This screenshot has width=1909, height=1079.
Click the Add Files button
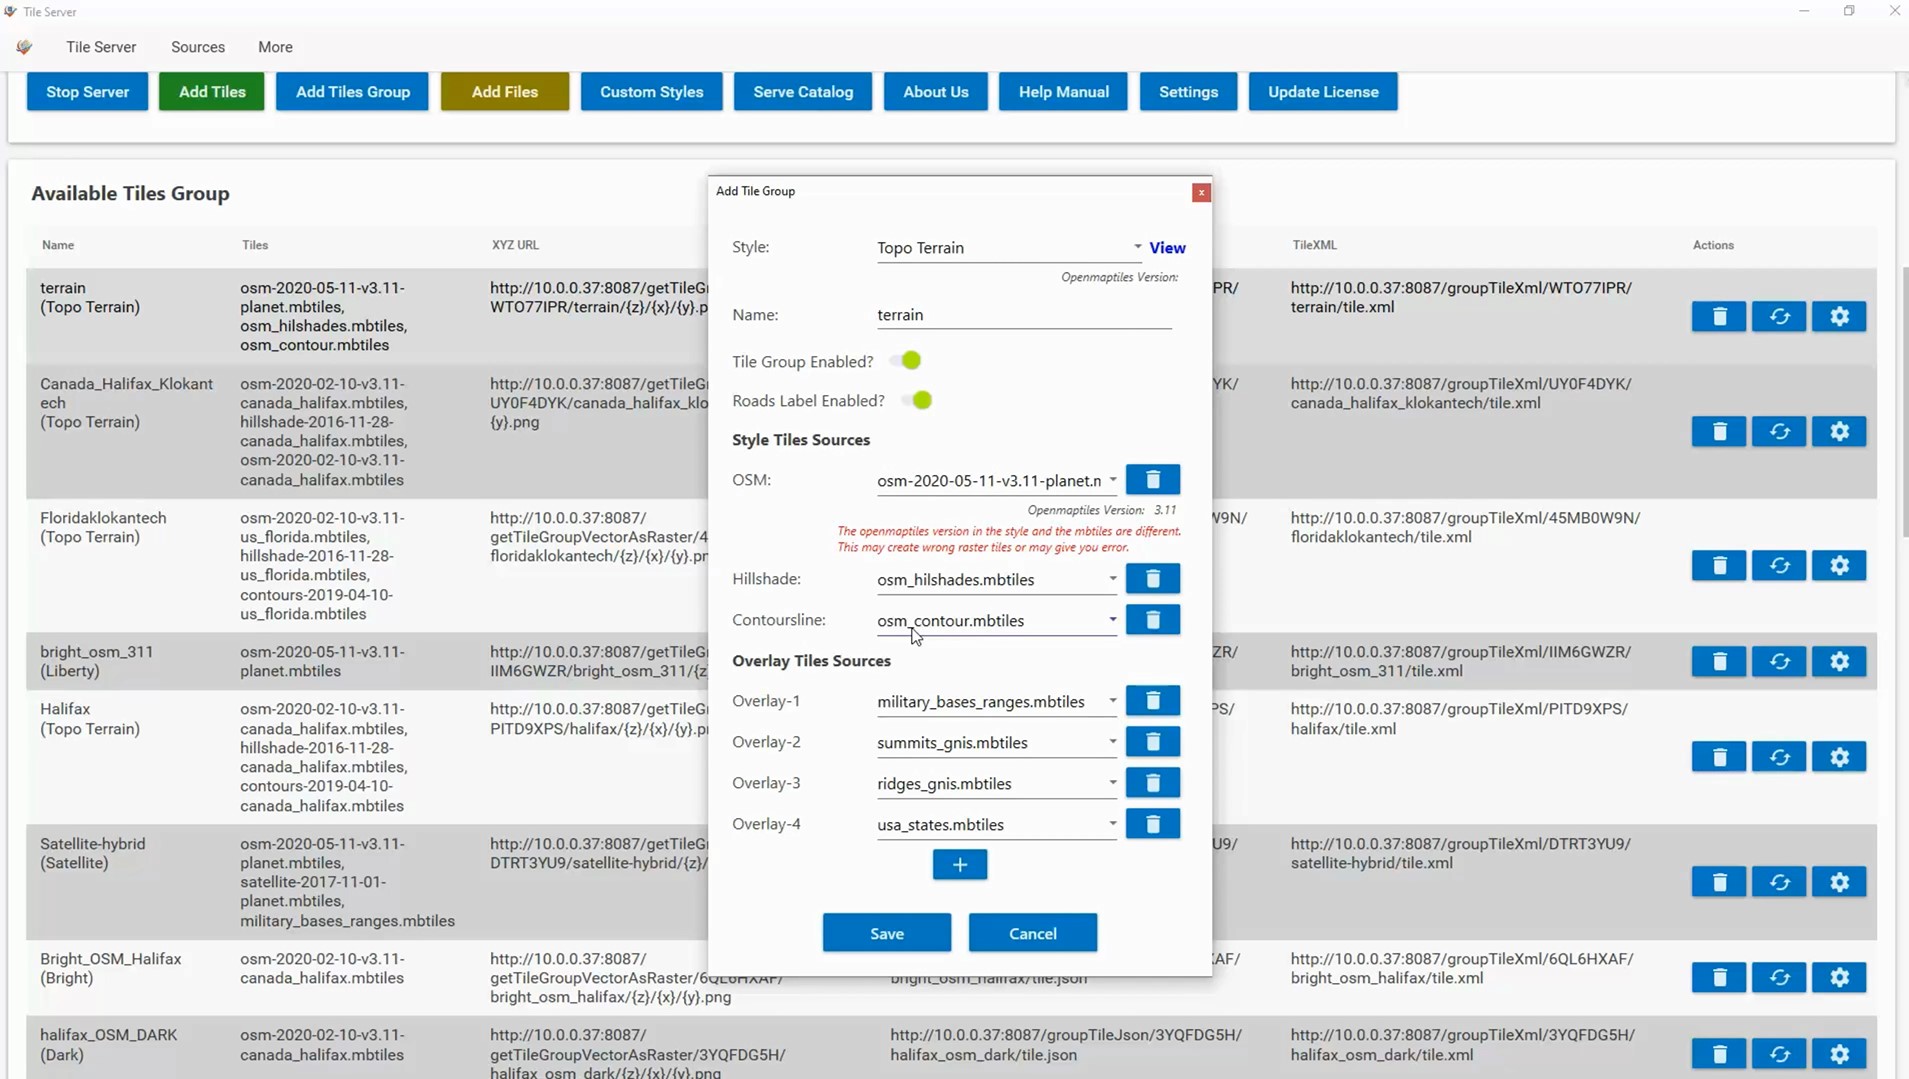pyautogui.click(x=505, y=92)
